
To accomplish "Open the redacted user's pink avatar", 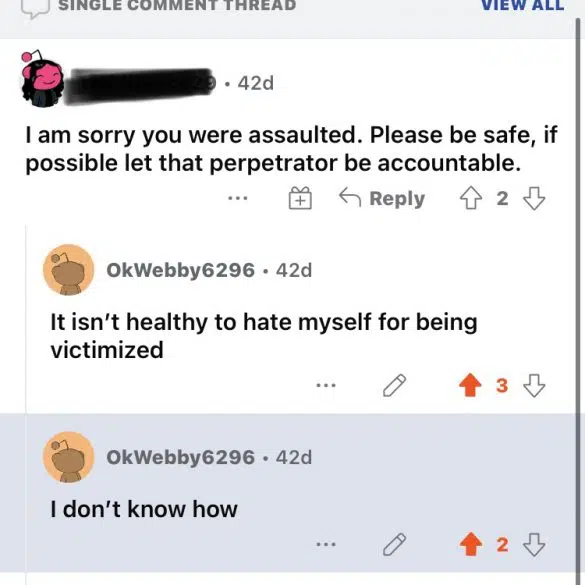I will pyautogui.click(x=41, y=79).
